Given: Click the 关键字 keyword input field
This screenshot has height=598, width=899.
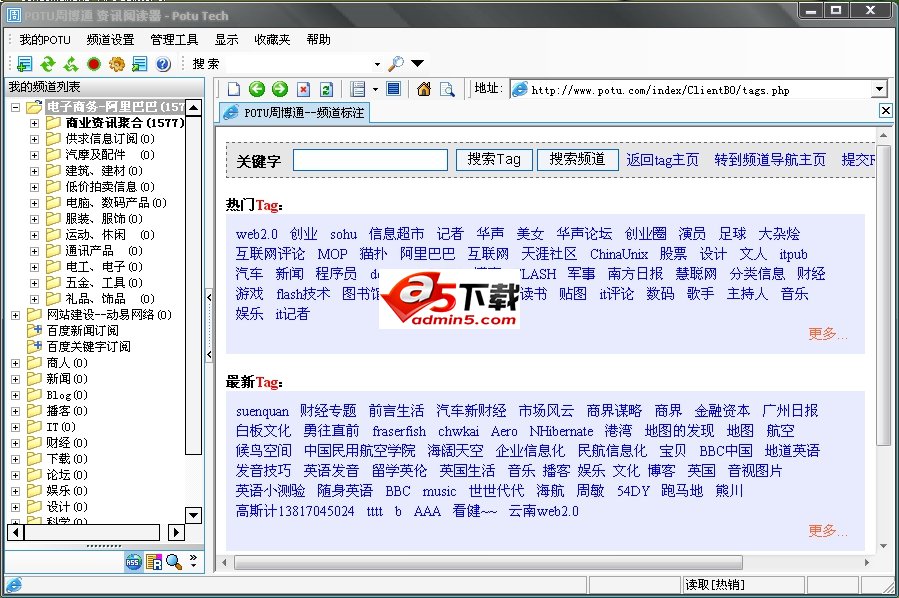Looking at the screenshot, I should 370,160.
